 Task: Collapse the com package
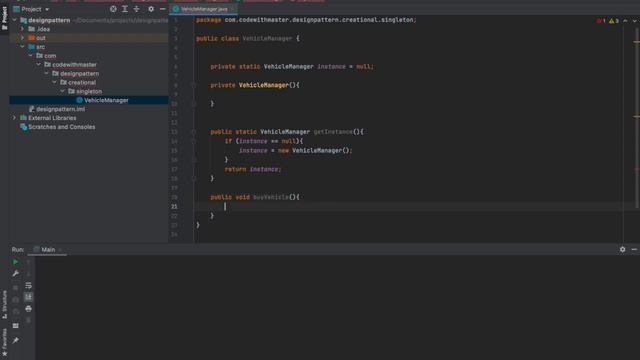[31, 56]
